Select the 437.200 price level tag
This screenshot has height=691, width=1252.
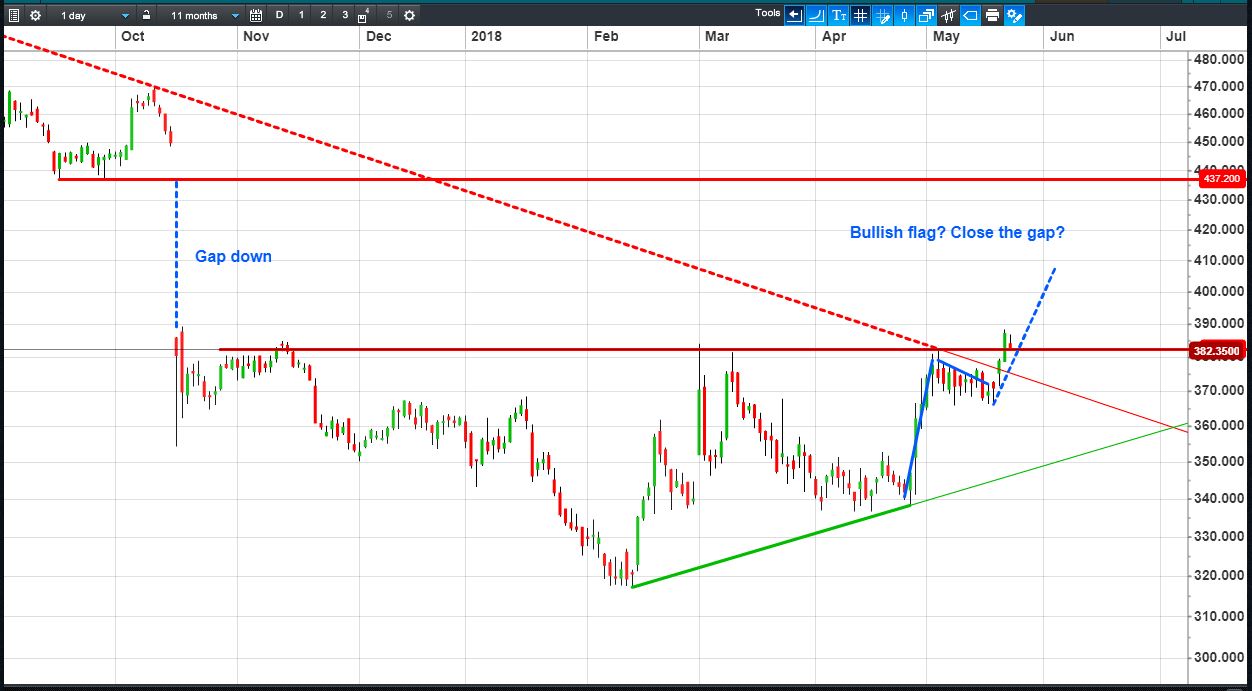point(1220,178)
